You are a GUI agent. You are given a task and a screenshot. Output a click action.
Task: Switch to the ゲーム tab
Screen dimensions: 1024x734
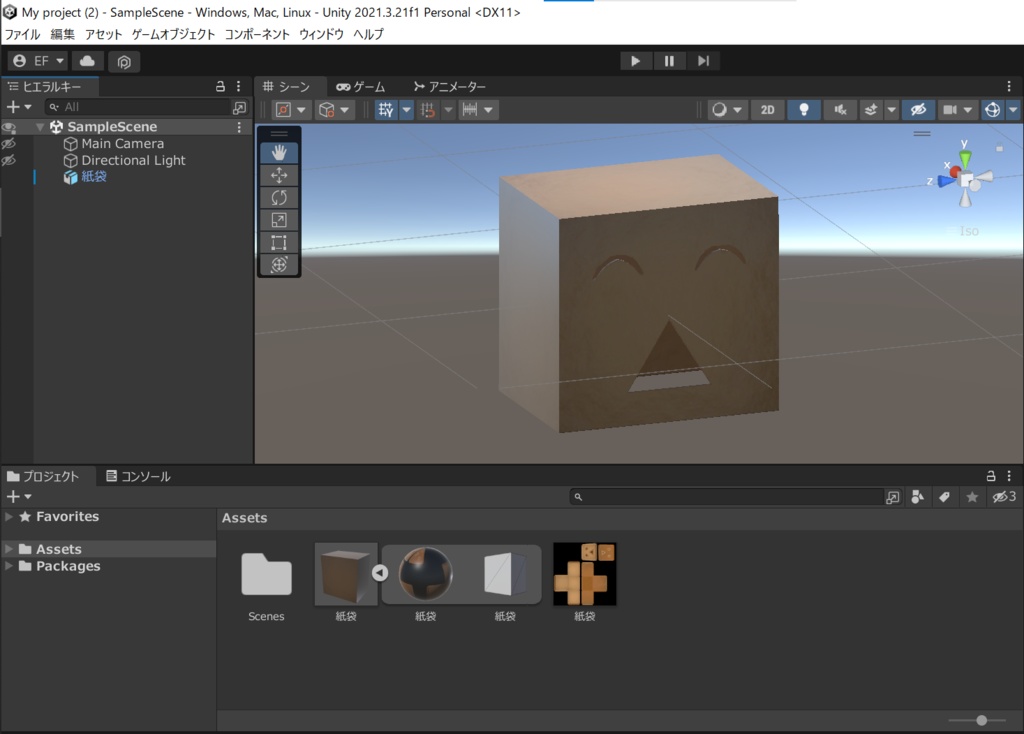(x=362, y=86)
